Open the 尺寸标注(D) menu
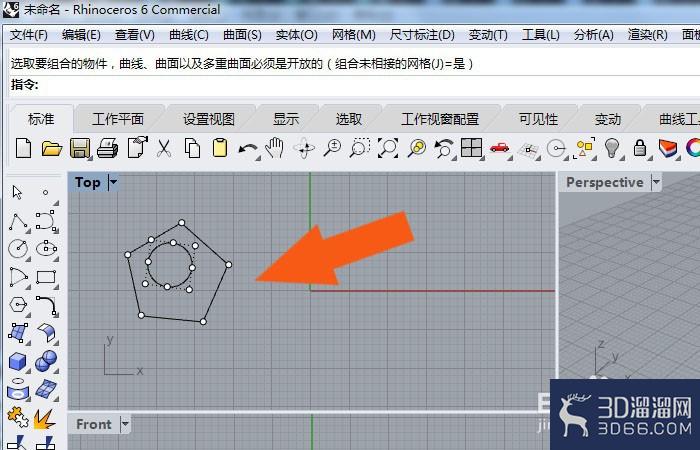The width and height of the screenshot is (700, 450). [x=422, y=35]
